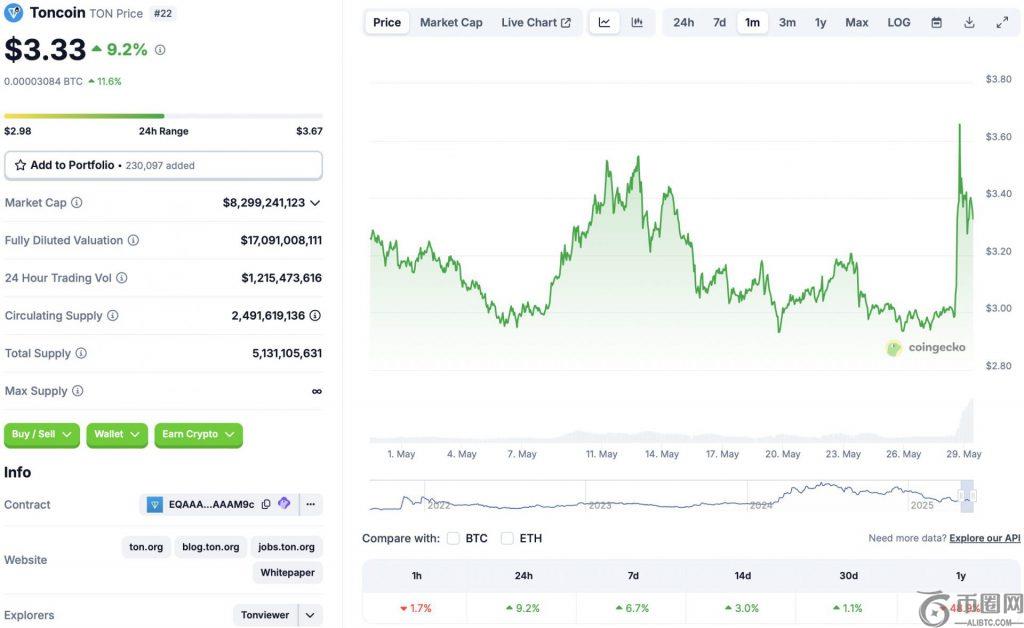
Task: Enable the BTC comparison checkbox
Action: [x=453, y=538]
